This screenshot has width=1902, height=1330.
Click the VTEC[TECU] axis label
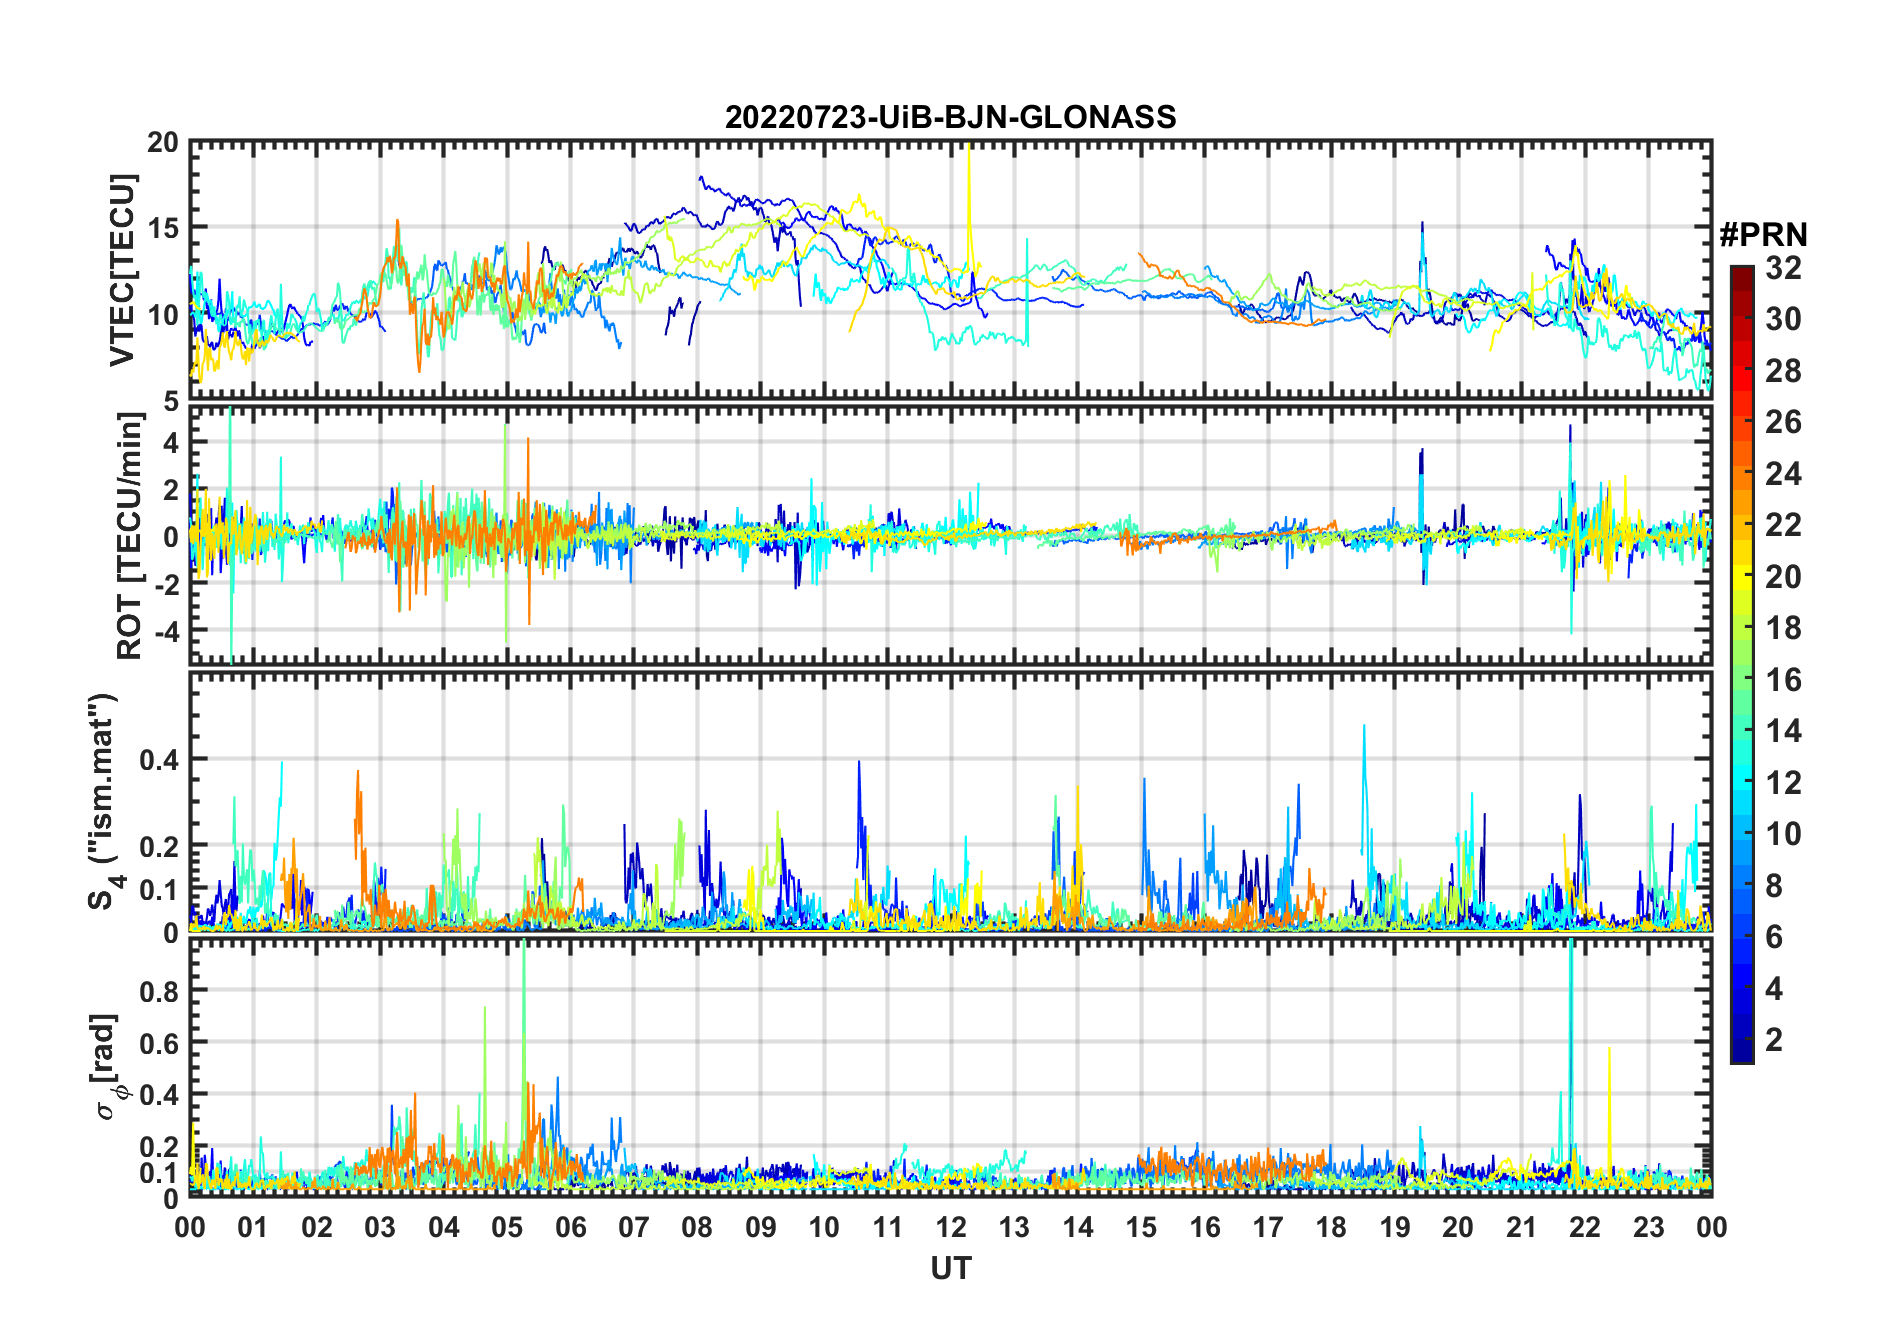tap(122, 270)
